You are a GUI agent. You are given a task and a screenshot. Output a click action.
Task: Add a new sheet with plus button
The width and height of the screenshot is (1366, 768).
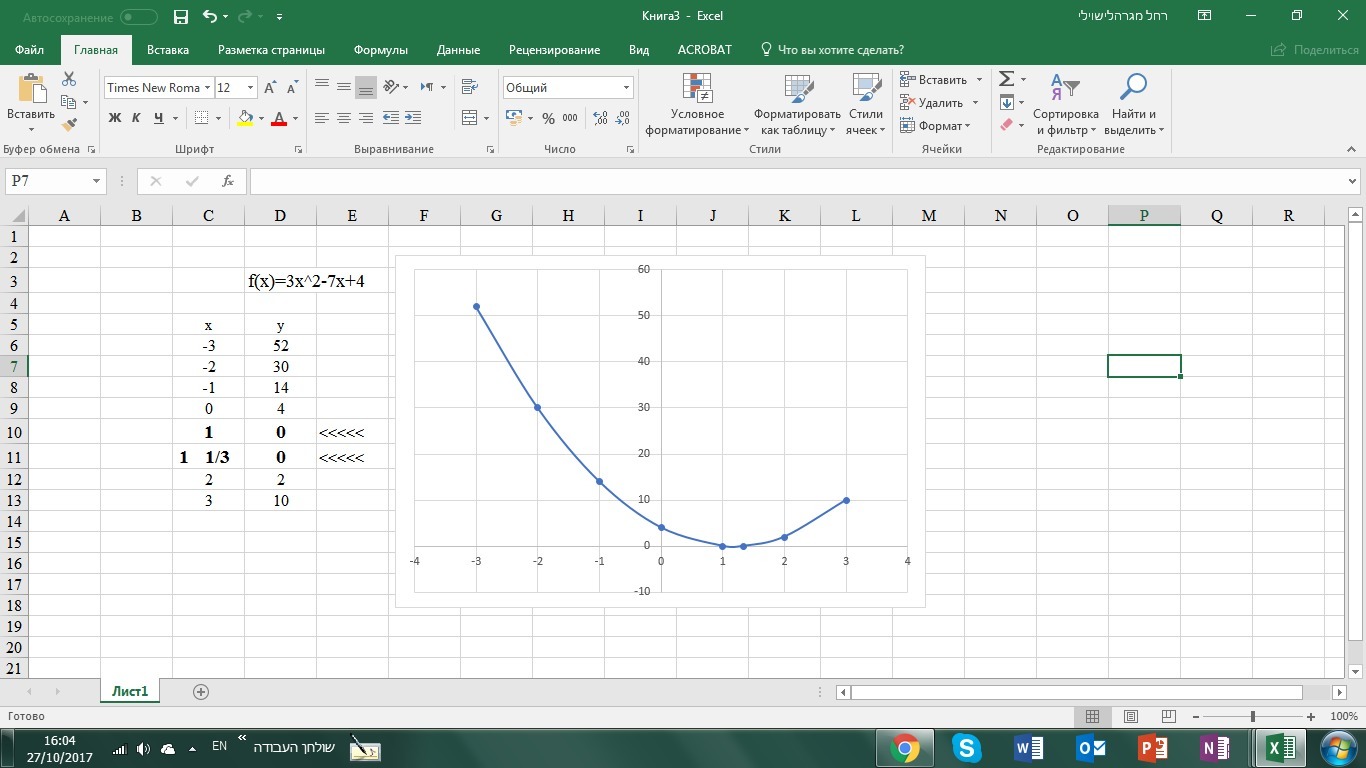201,692
